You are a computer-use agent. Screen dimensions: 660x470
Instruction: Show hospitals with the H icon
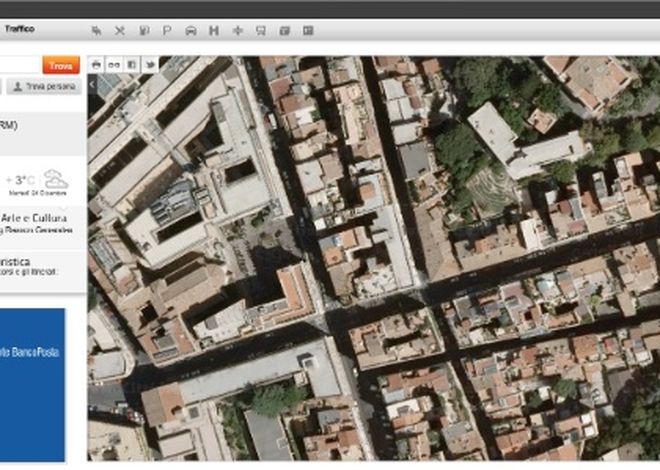(x=214, y=31)
